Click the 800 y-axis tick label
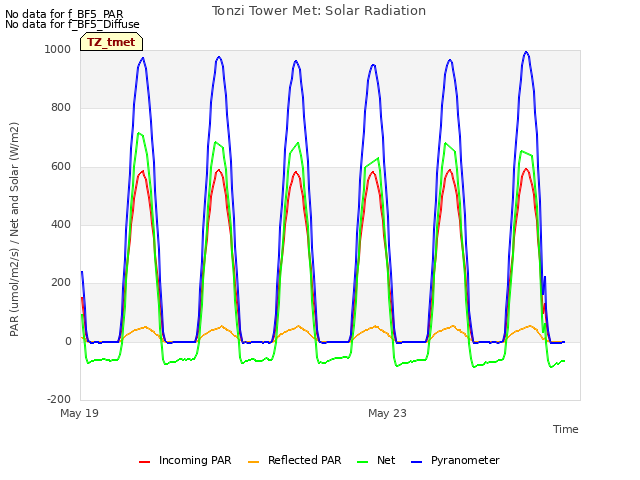640x480 pixels. (x=61, y=108)
